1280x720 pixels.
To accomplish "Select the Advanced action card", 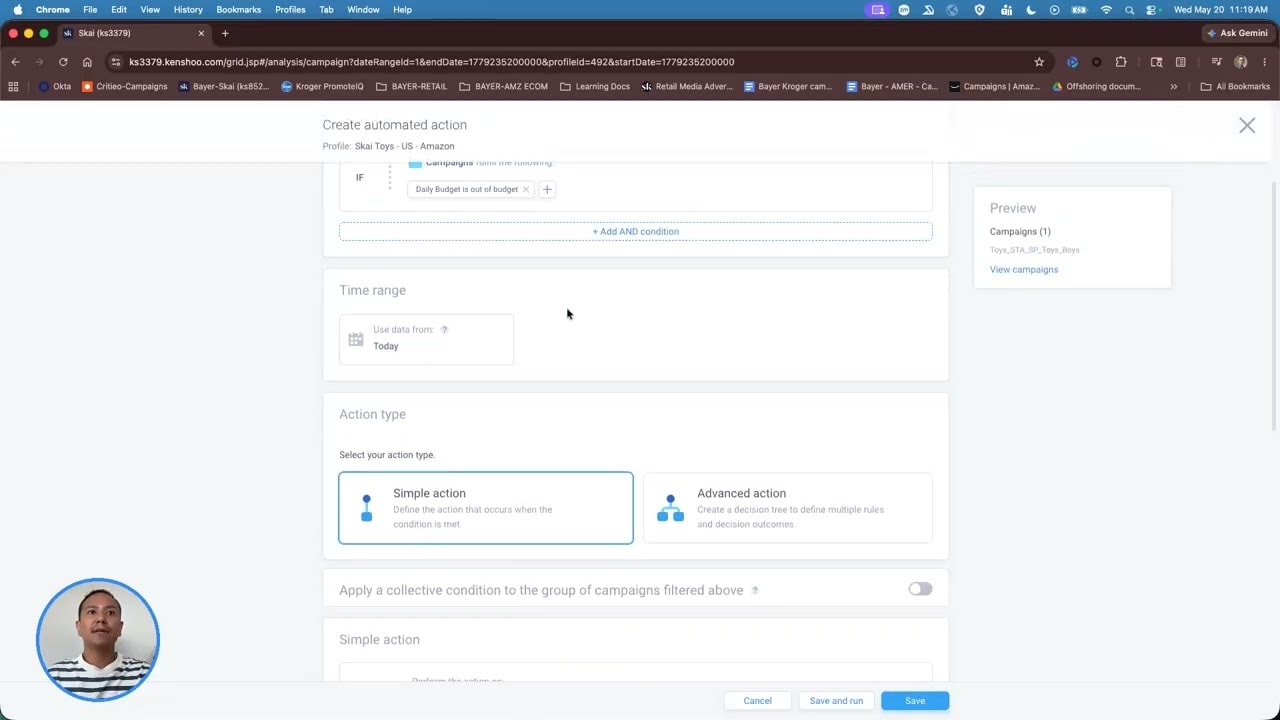I will pos(788,508).
